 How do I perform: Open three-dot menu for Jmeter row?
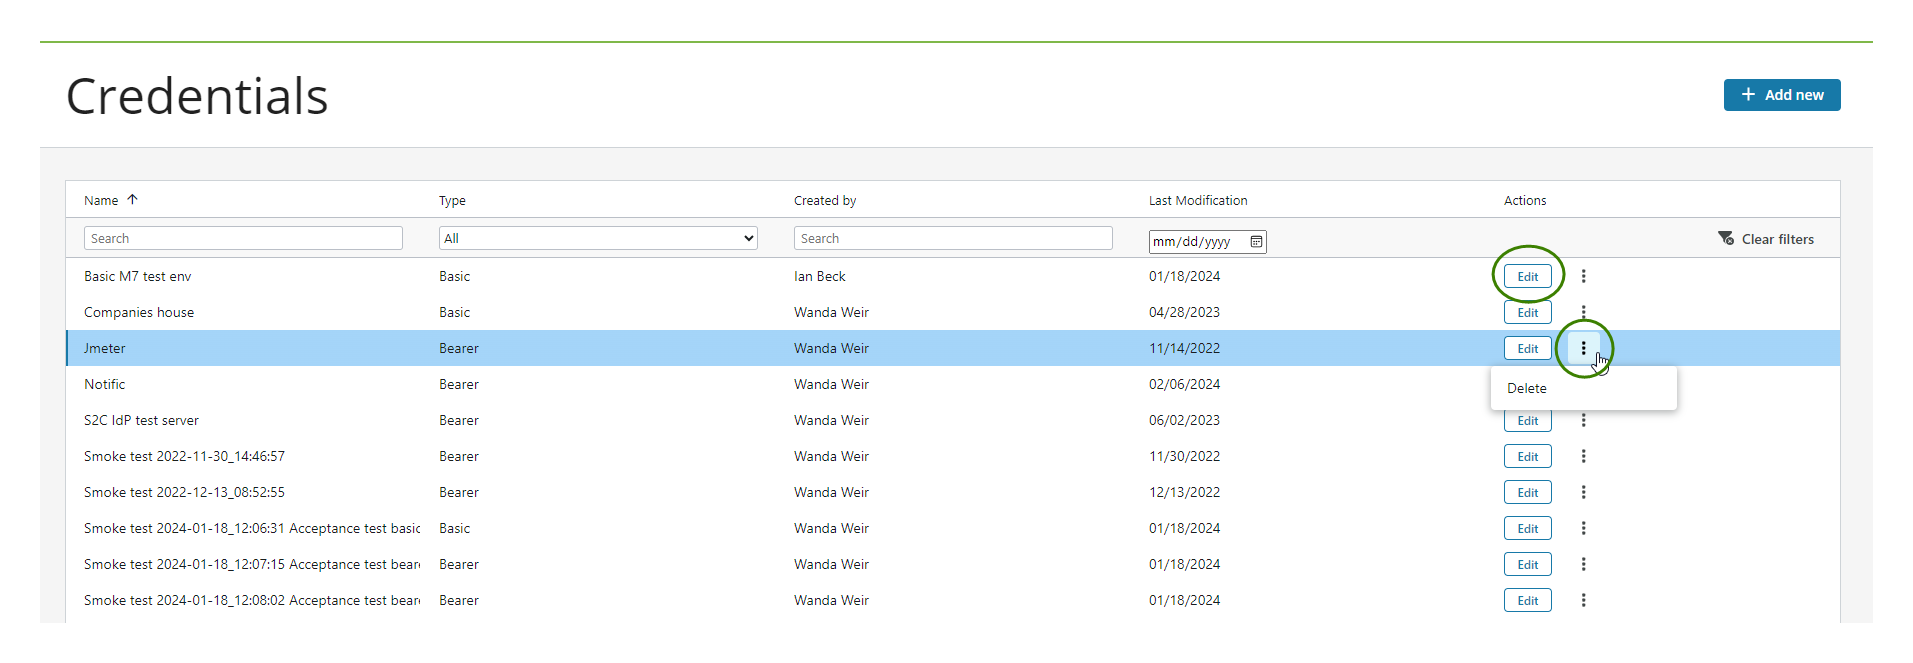pos(1583,348)
